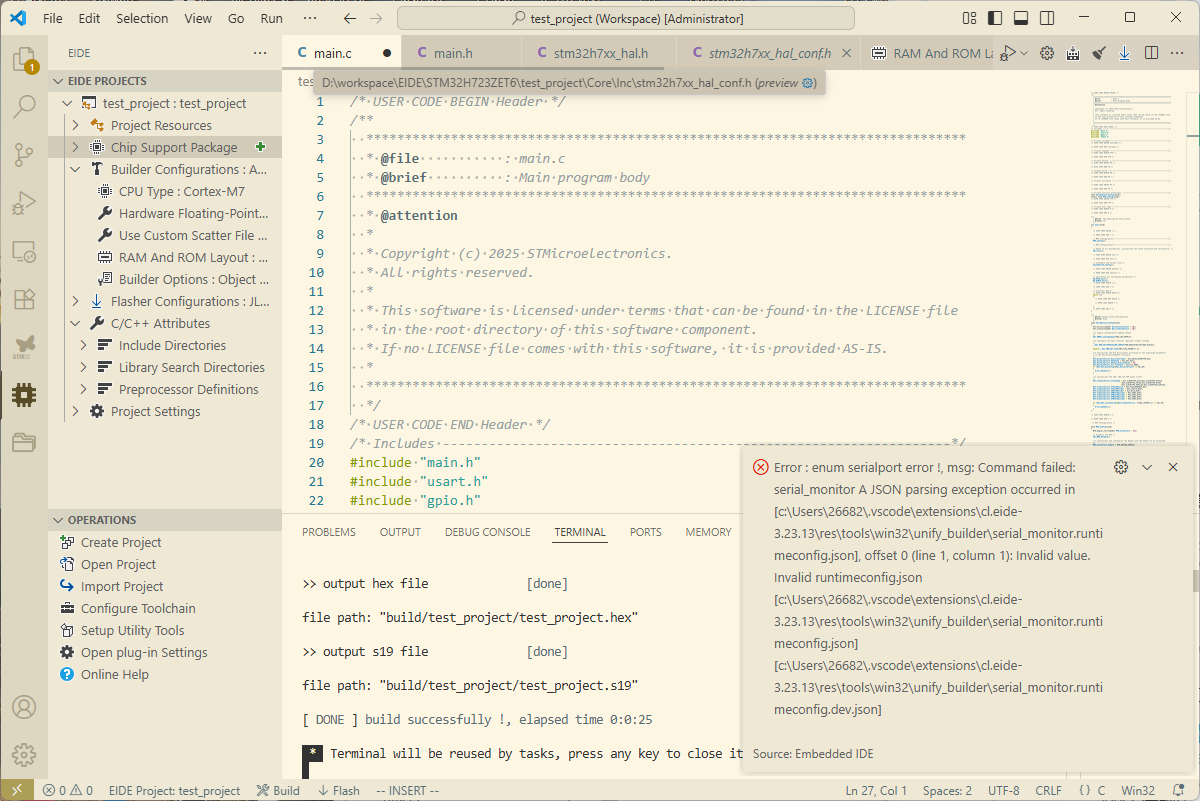This screenshot has width=1200, height=801.
Task: Click the green plus on Chip Support Package
Action: pyautogui.click(x=261, y=147)
